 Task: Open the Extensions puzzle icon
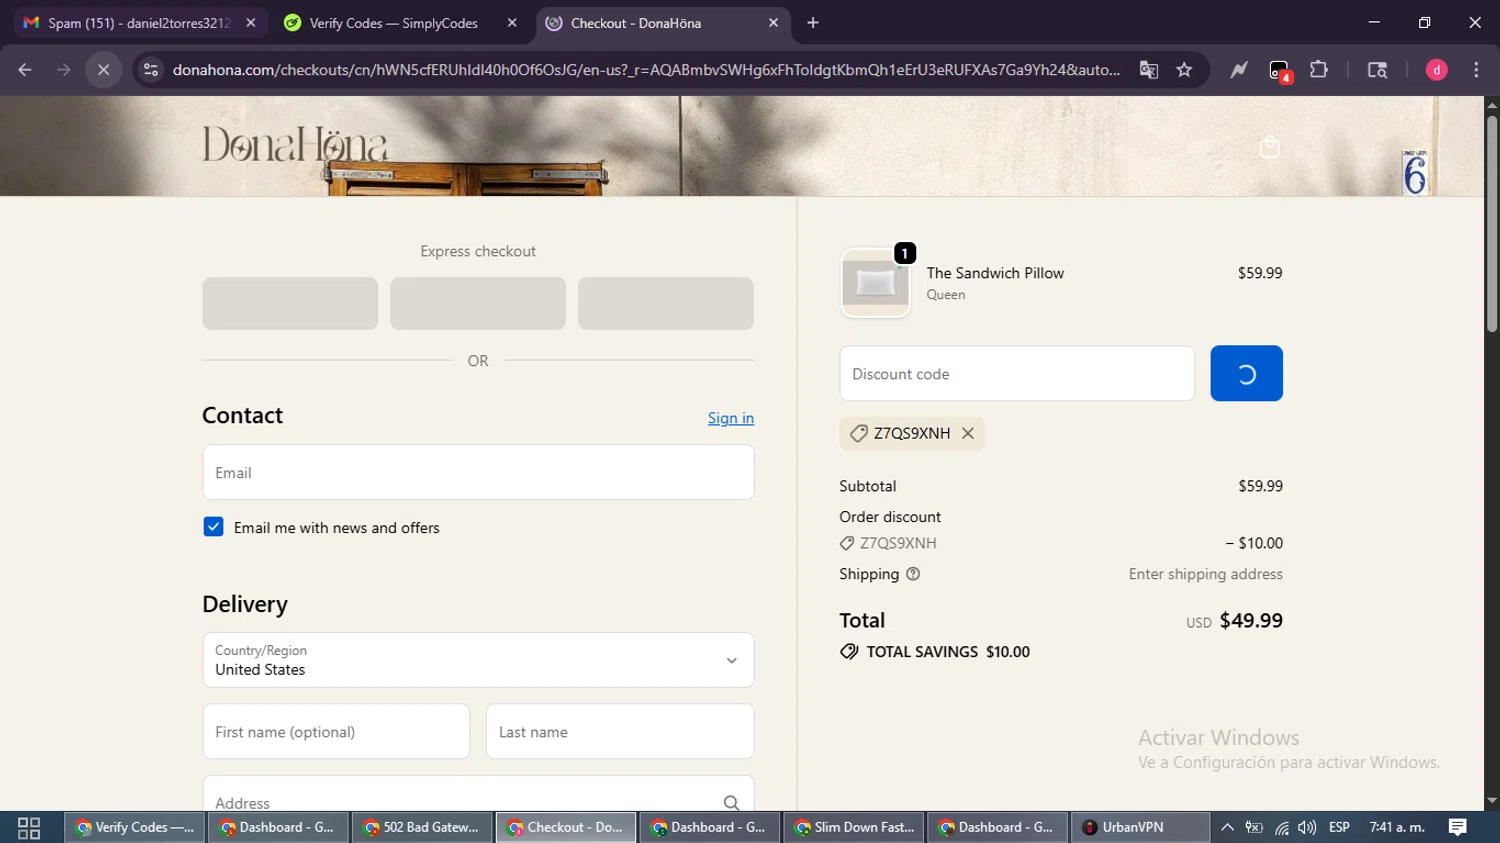[x=1319, y=70]
